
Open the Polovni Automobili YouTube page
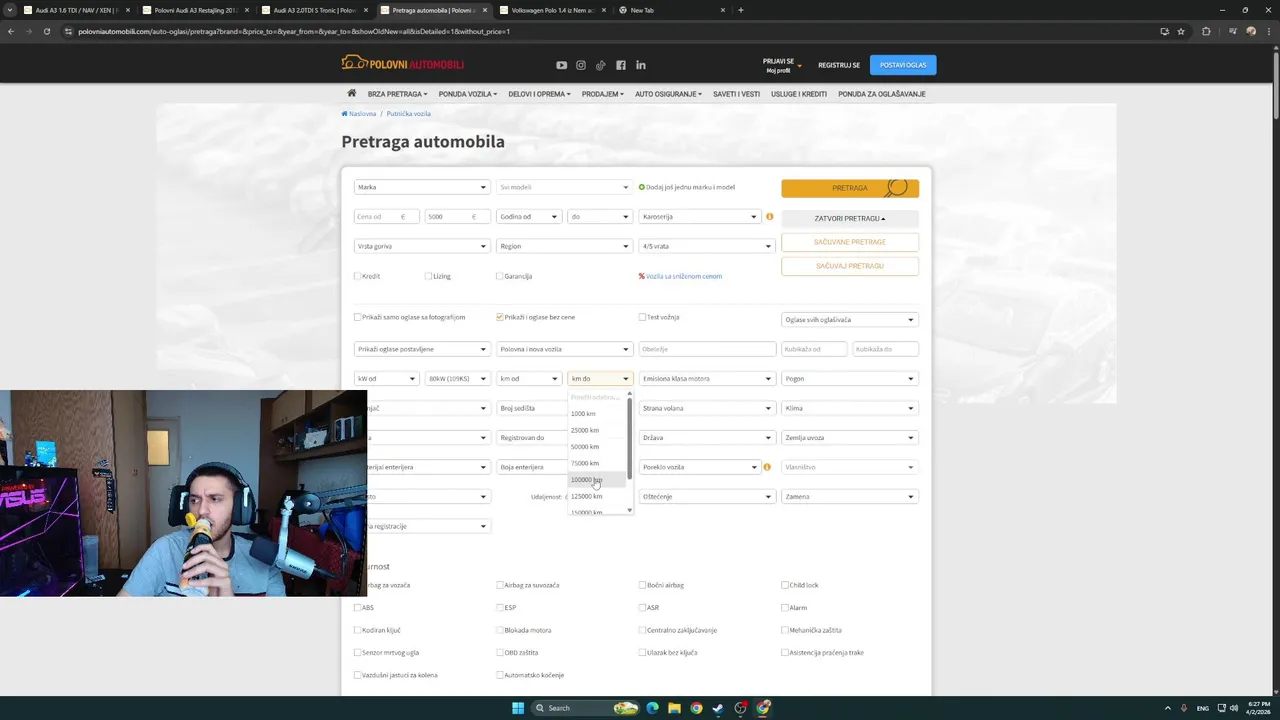(561, 65)
